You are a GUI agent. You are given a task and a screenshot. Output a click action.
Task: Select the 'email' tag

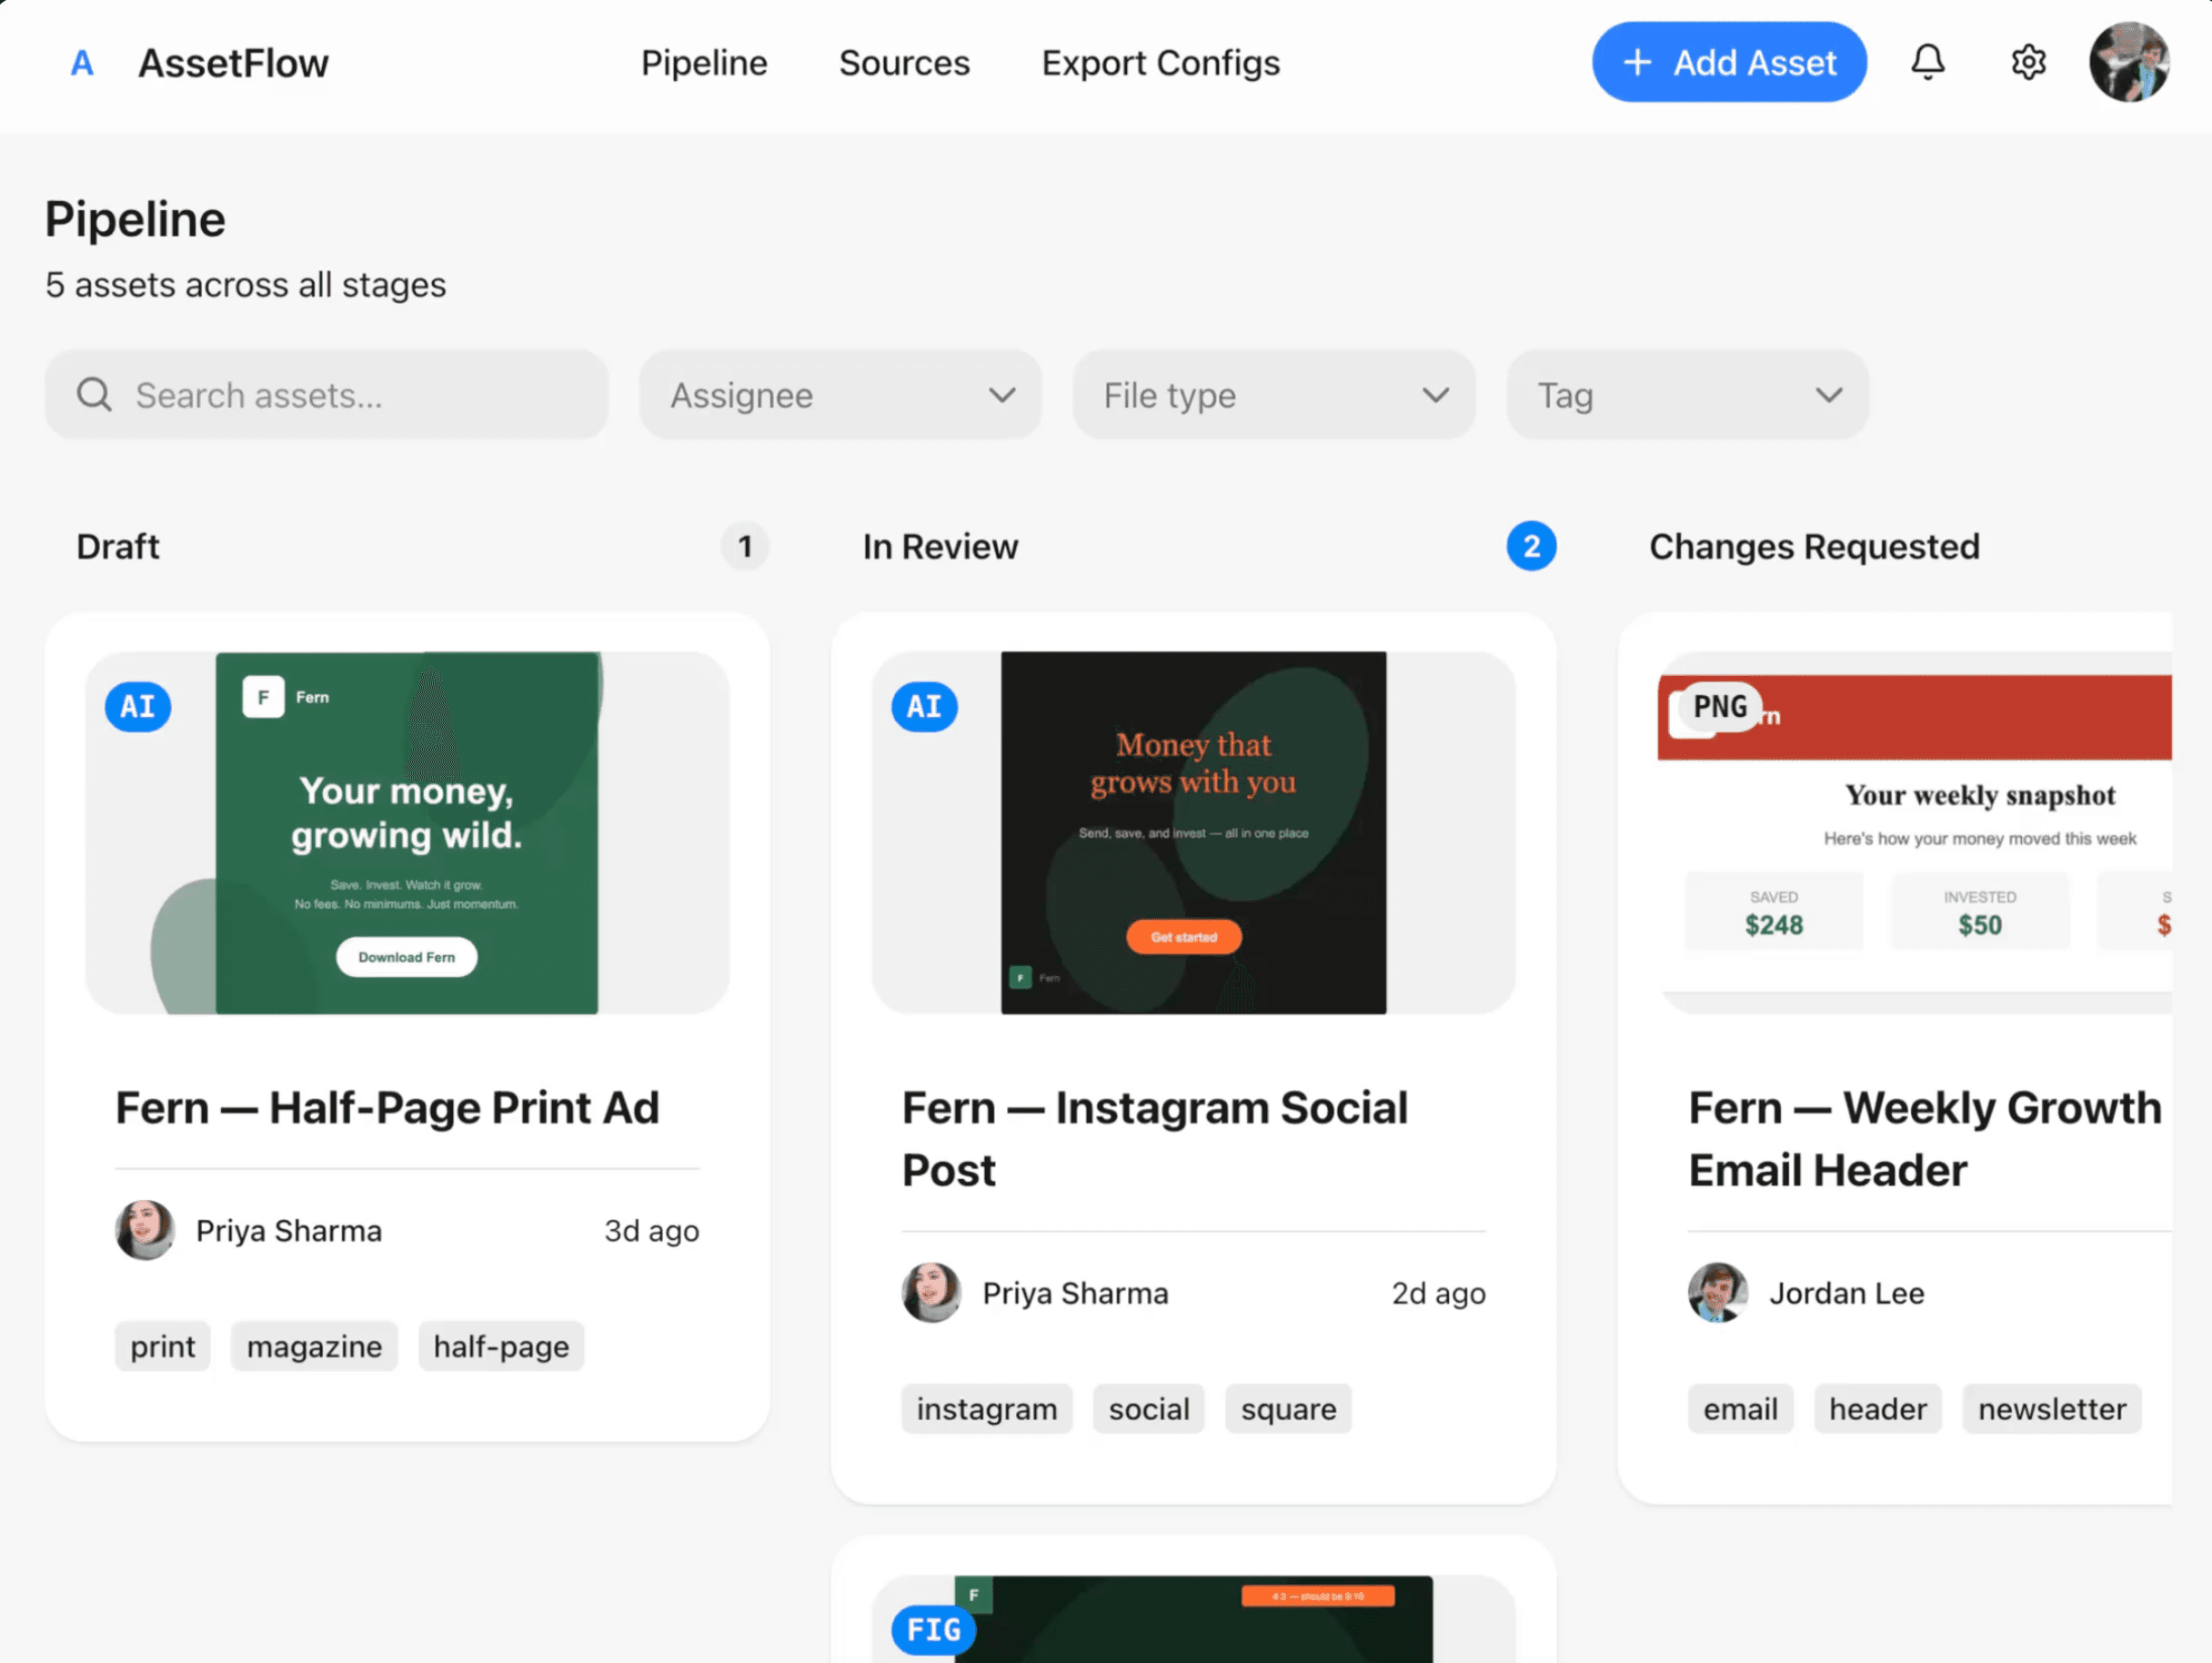click(1740, 1408)
